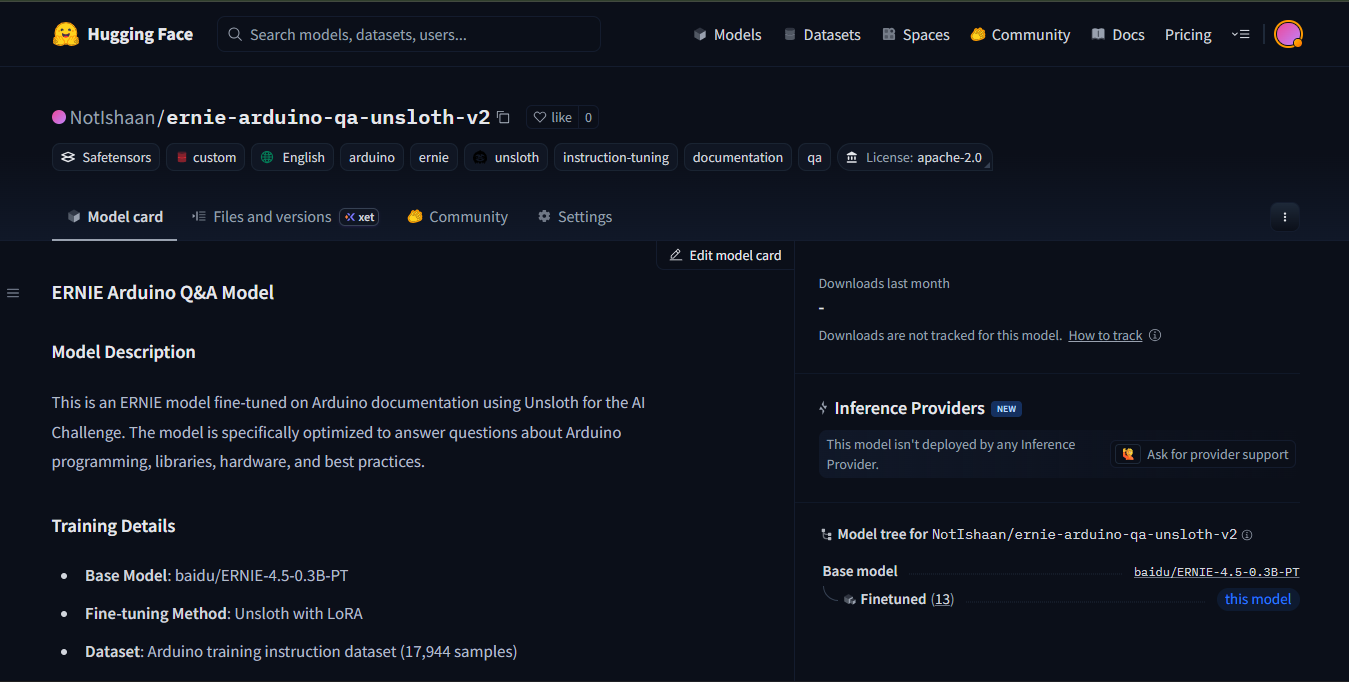This screenshot has width=1349, height=682.
Task: Open the Spaces nav item
Action: click(x=916, y=34)
